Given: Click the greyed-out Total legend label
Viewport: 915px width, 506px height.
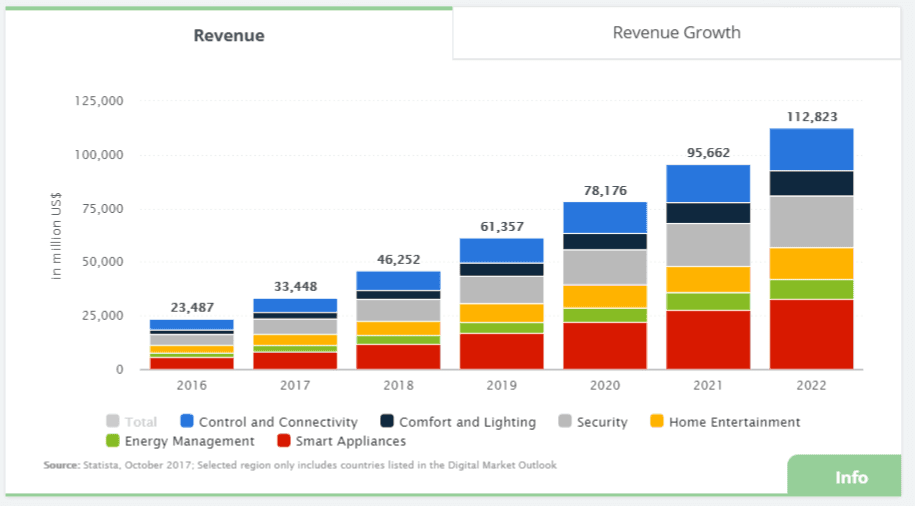Looking at the screenshot, I should pos(141,422).
